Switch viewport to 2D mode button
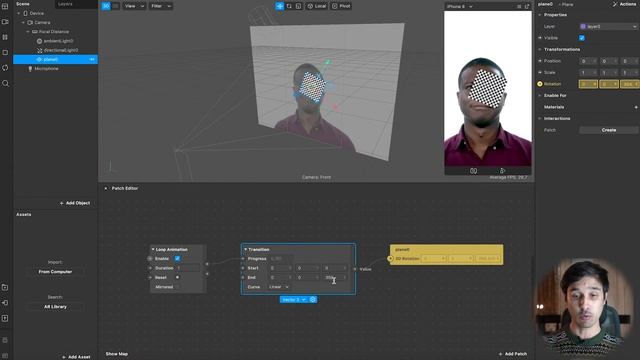 [x=116, y=6]
